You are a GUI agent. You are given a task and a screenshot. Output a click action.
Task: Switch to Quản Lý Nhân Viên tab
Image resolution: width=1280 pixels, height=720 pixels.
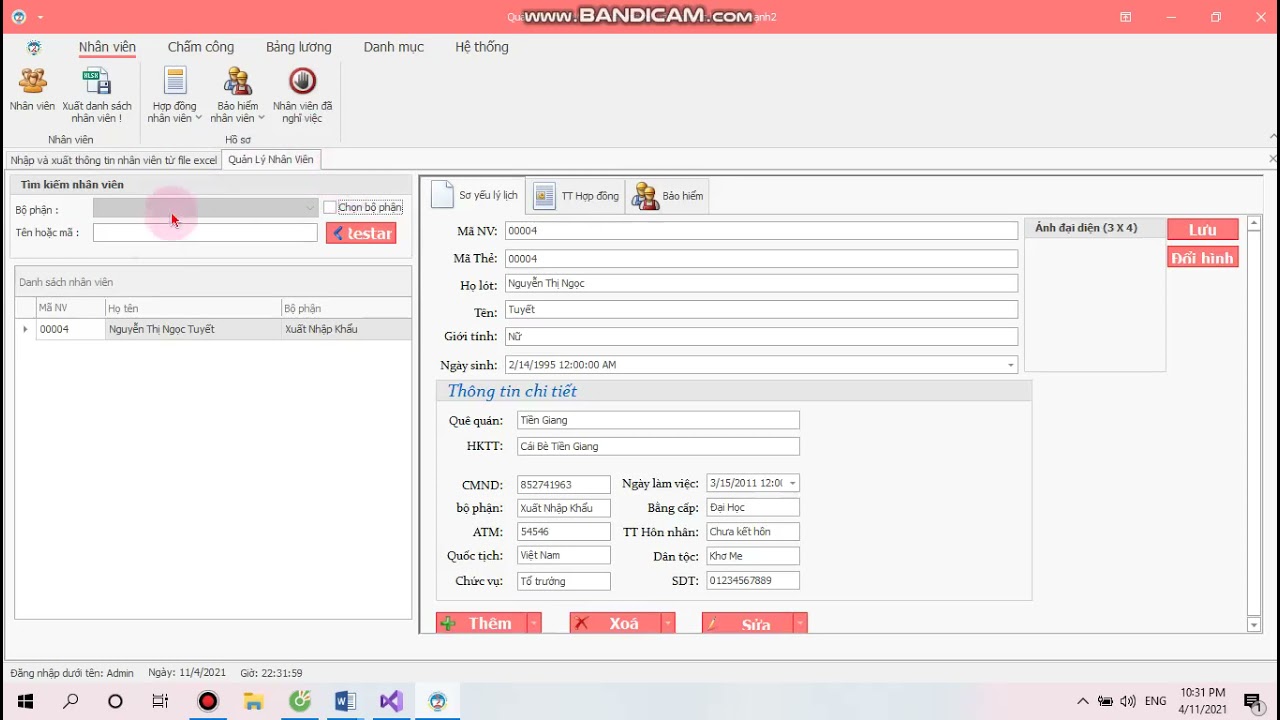click(x=271, y=159)
